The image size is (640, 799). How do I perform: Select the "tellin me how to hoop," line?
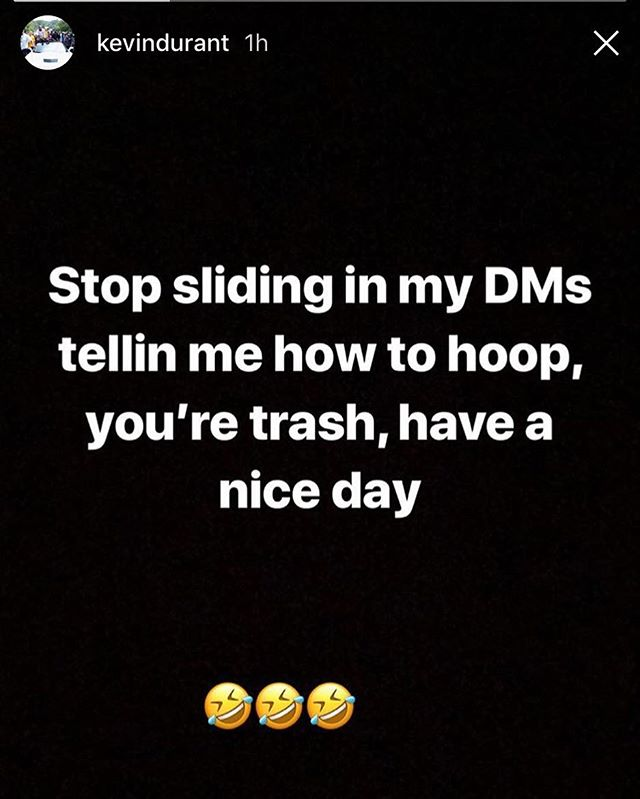click(x=320, y=355)
